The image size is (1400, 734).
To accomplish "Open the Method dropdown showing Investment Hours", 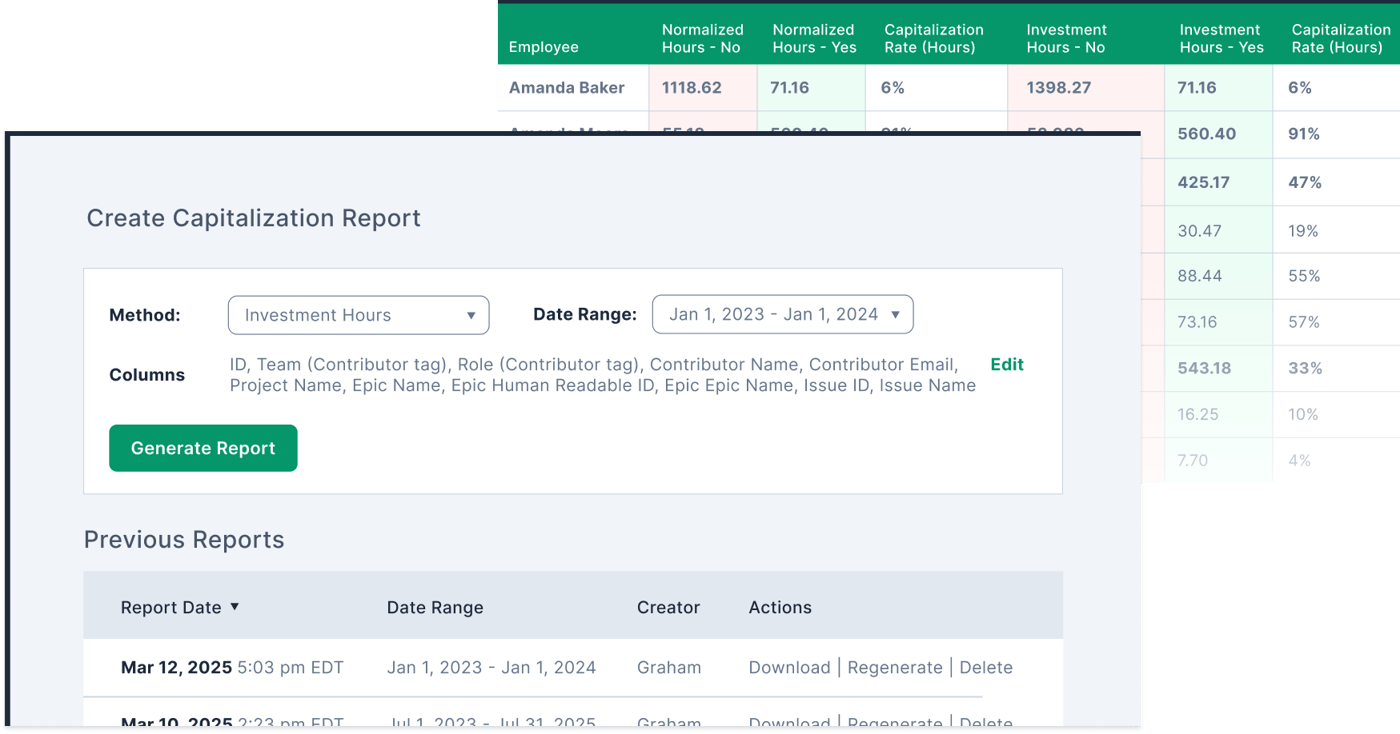I will pyautogui.click(x=358, y=315).
